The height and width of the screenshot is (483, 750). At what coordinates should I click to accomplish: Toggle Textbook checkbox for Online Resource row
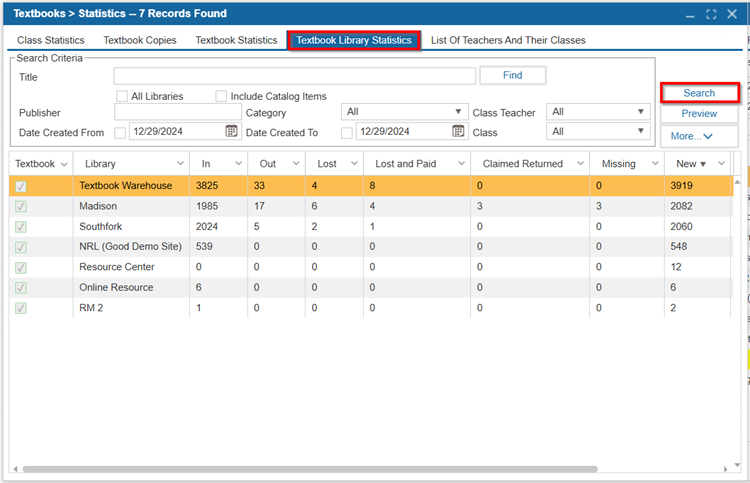point(21,287)
